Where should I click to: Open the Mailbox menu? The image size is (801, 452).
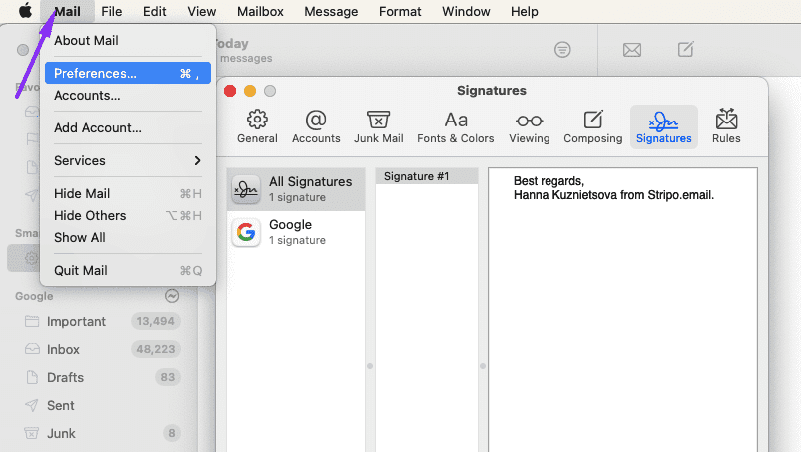(260, 11)
